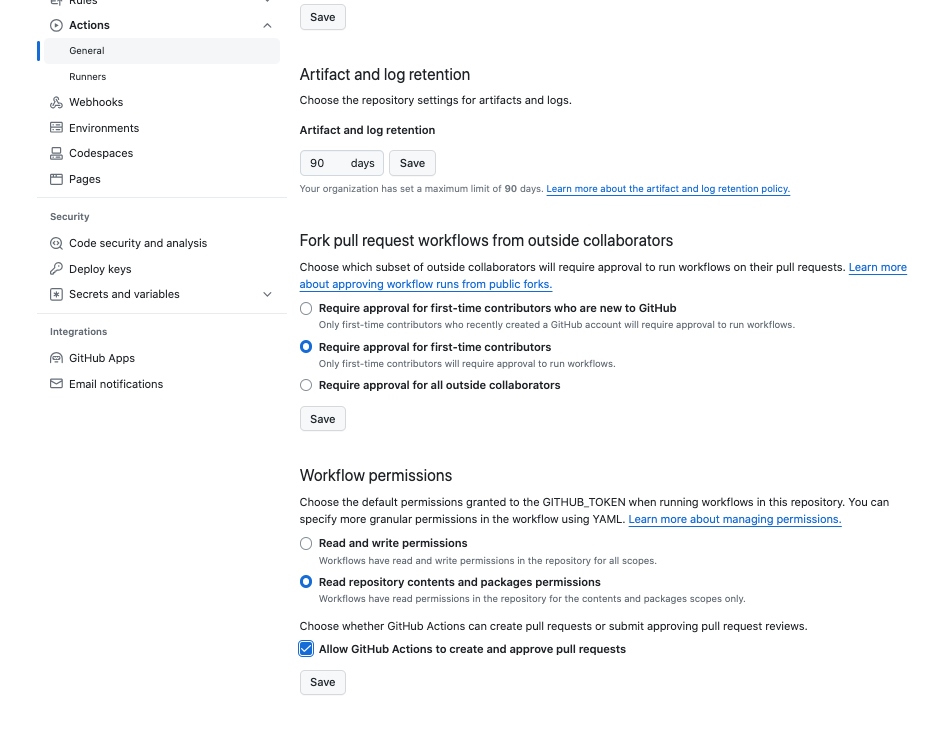Click the Actions play icon in sidebar
Viewport: 942px width, 730px height.
pyautogui.click(x=56, y=25)
